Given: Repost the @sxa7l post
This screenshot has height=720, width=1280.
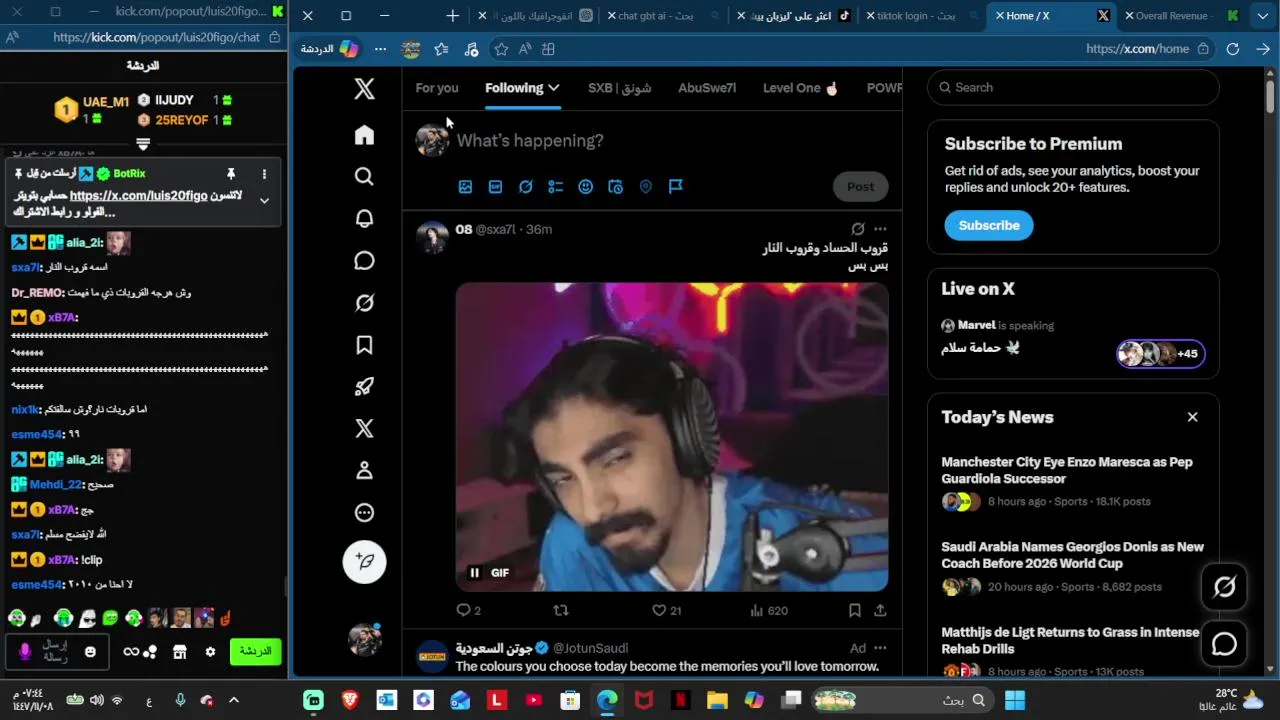Looking at the screenshot, I should [x=561, y=610].
